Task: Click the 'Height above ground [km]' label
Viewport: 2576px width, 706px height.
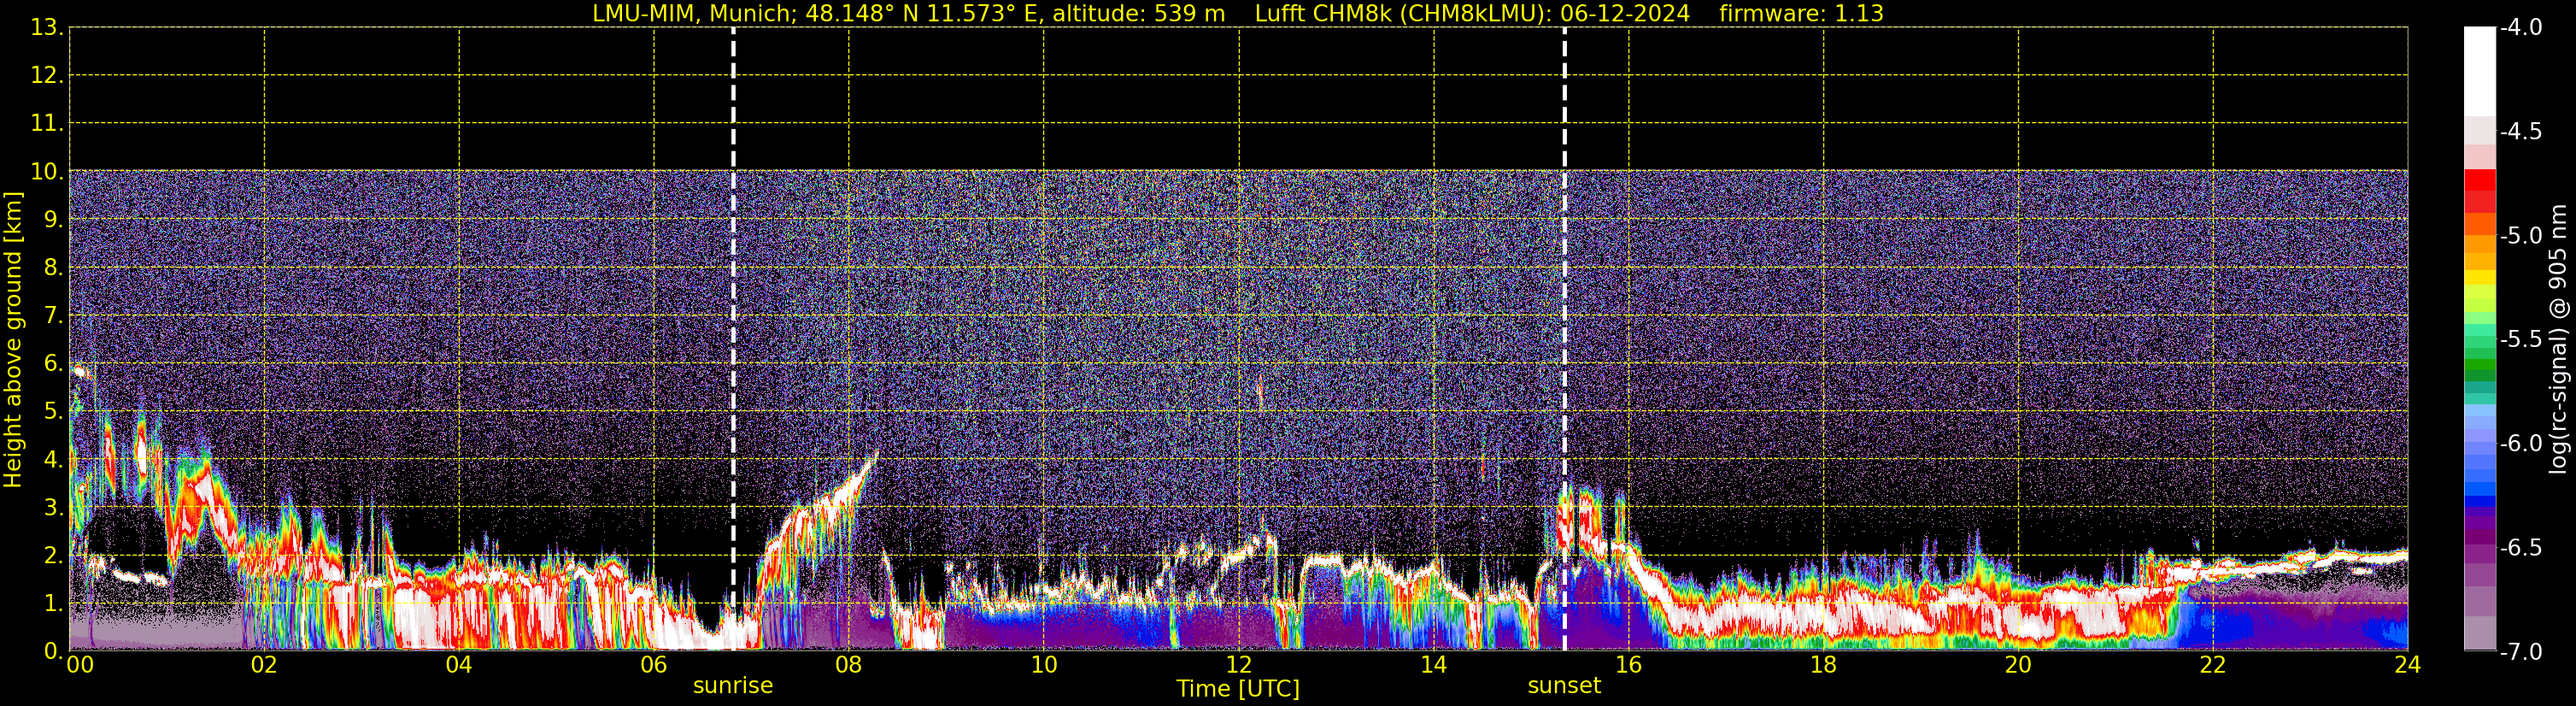Action: click(x=13, y=340)
